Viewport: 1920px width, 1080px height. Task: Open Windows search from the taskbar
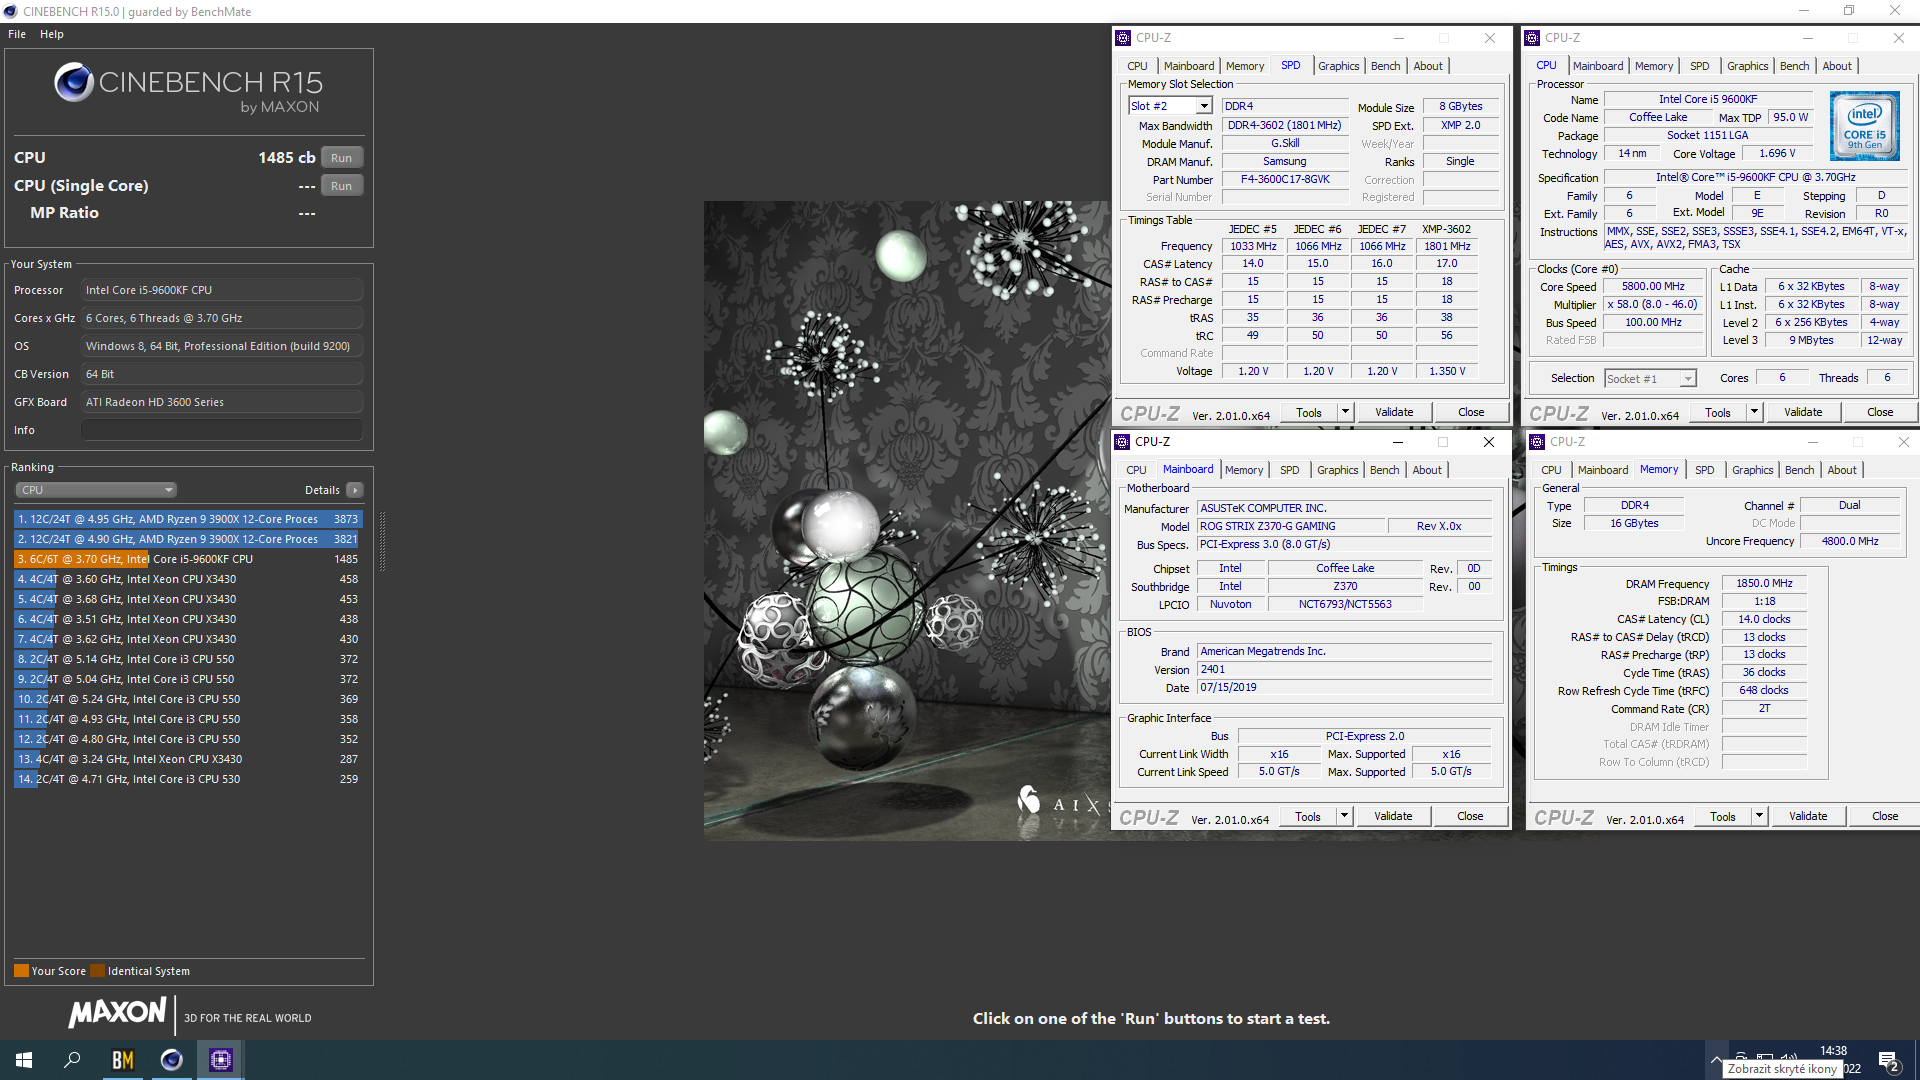pos(72,1060)
